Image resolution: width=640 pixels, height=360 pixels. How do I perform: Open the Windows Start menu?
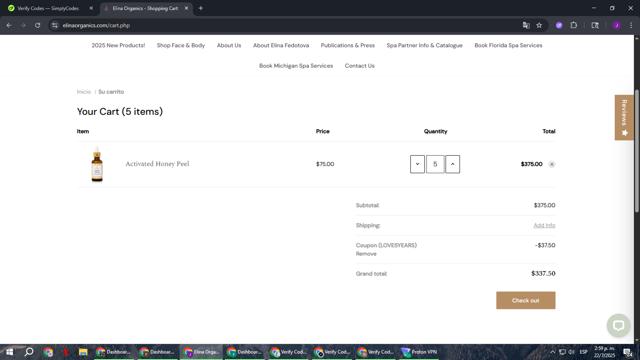(9, 352)
